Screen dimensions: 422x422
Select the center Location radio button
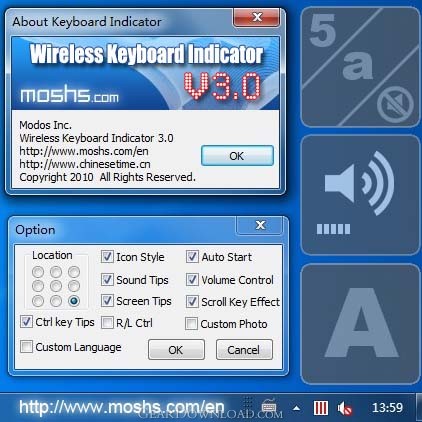click(56, 286)
